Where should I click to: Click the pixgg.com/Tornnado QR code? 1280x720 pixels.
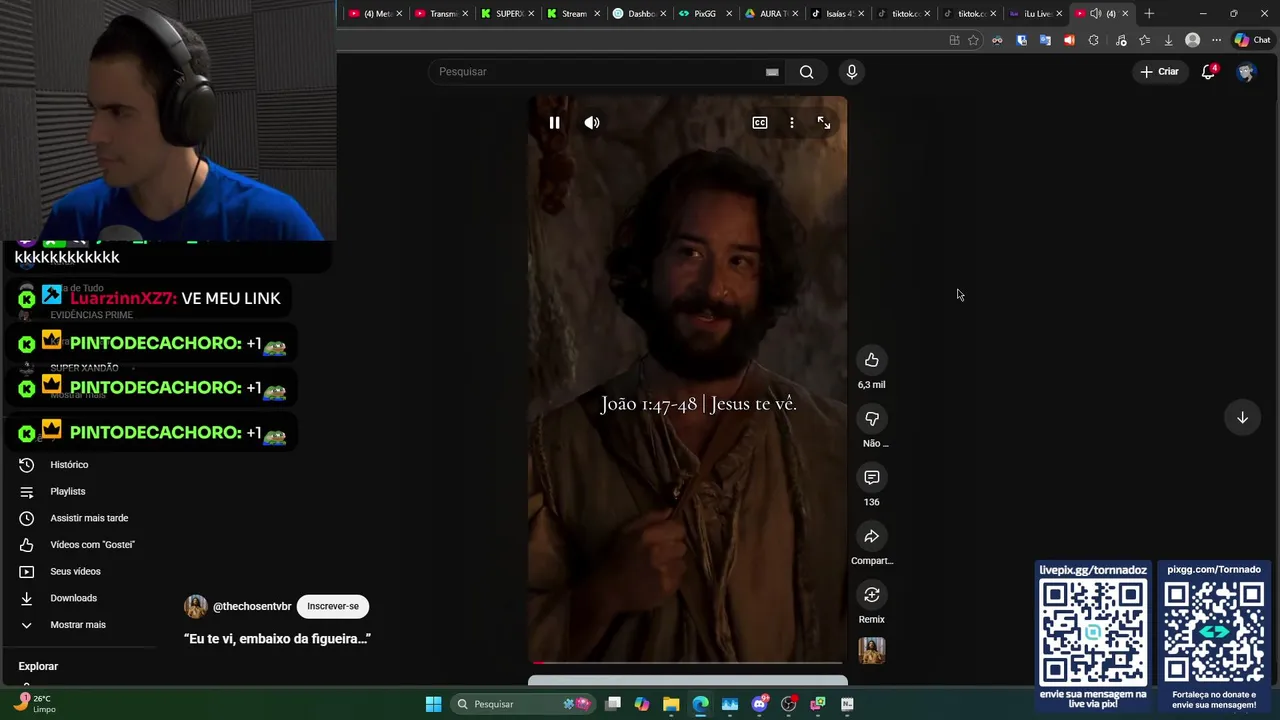[1214, 631]
